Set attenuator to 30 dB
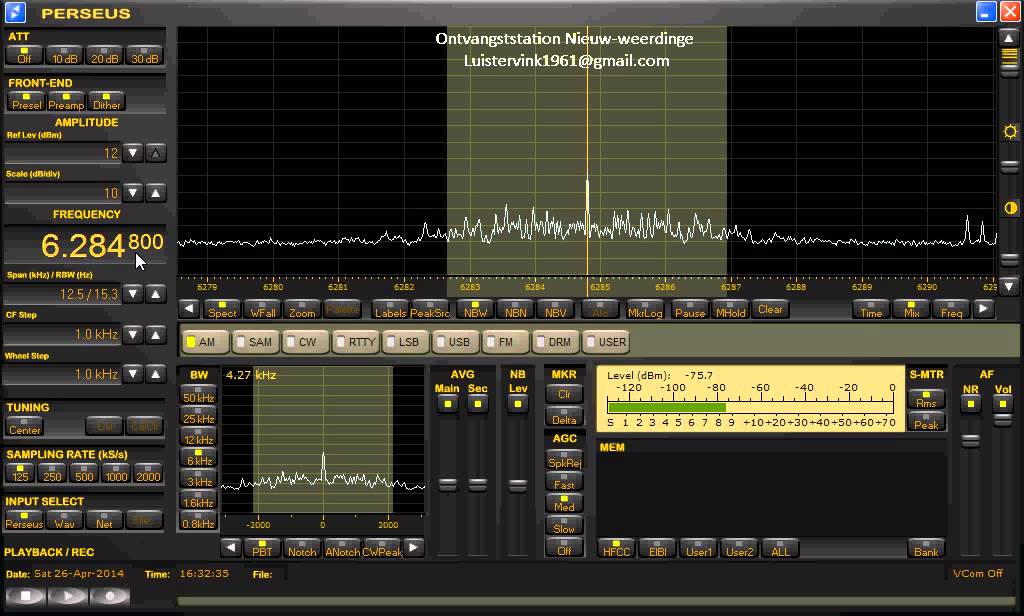 144,55
